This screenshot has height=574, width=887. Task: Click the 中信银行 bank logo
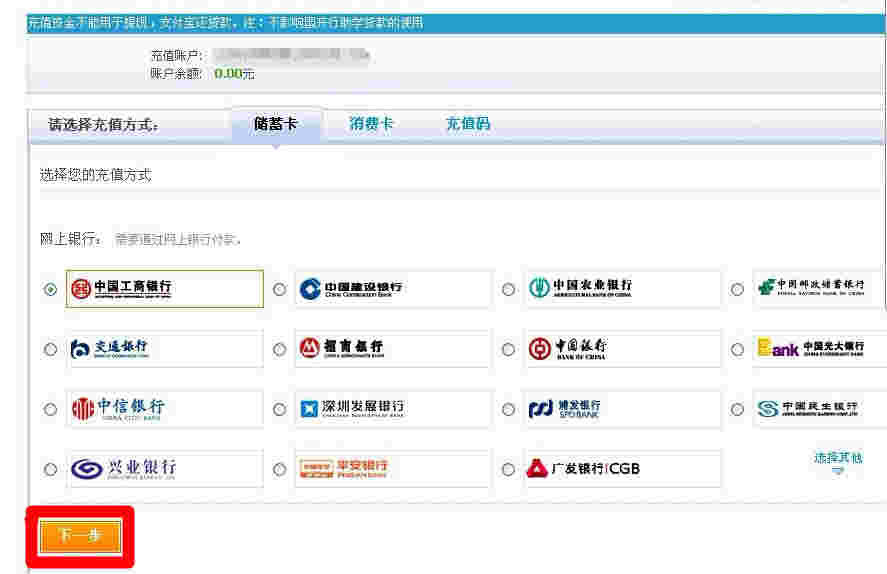point(164,409)
